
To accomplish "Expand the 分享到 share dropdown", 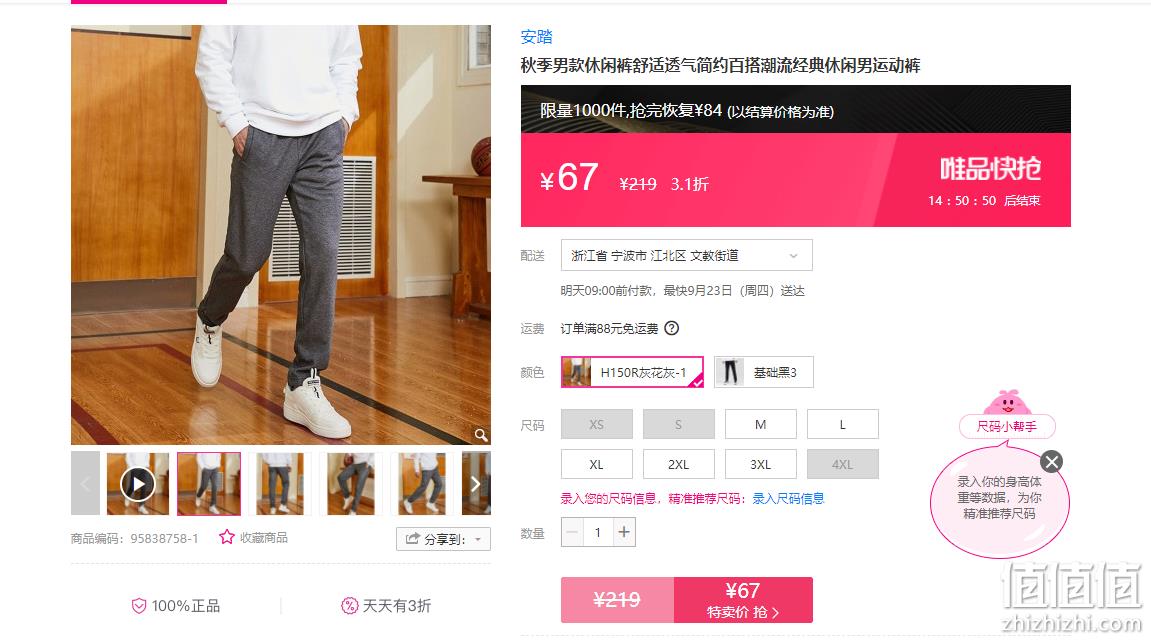I will pos(443,539).
